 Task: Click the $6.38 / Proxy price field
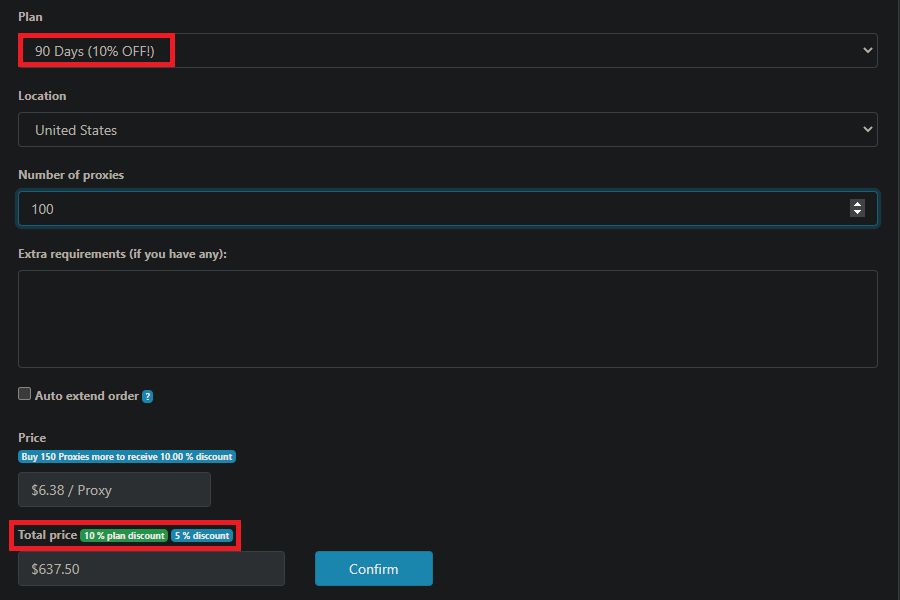point(114,490)
